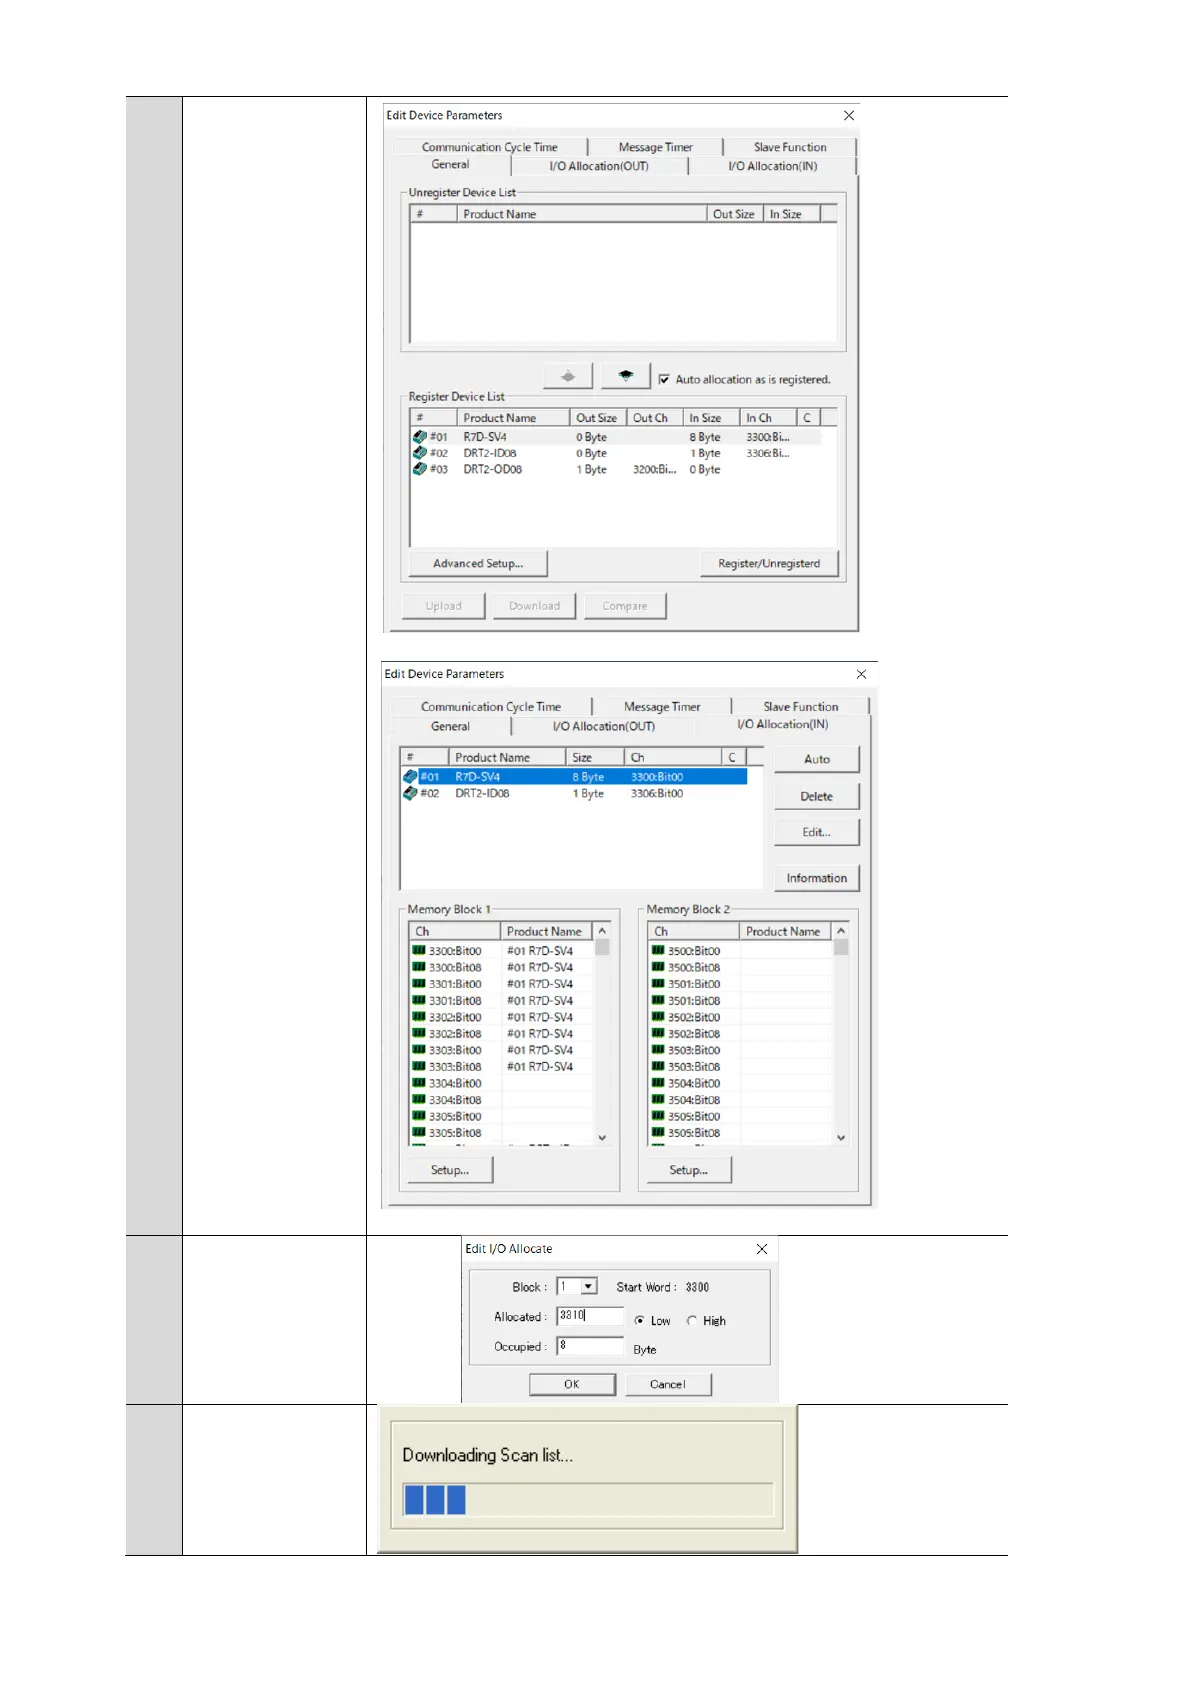
Task: Click the Download button
Action: coord(534,606)
